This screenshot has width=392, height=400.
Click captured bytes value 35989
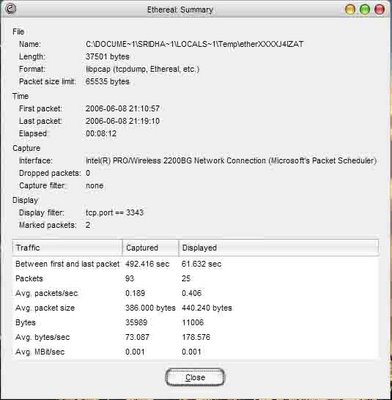(x=136, y=323)
